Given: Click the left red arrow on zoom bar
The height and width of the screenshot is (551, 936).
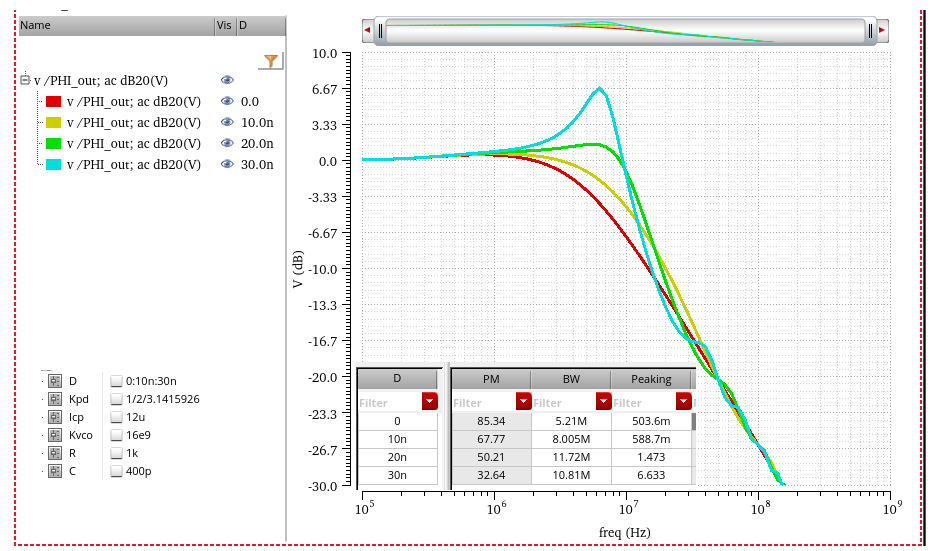Looking at the screenshot, I should [367, 30].
